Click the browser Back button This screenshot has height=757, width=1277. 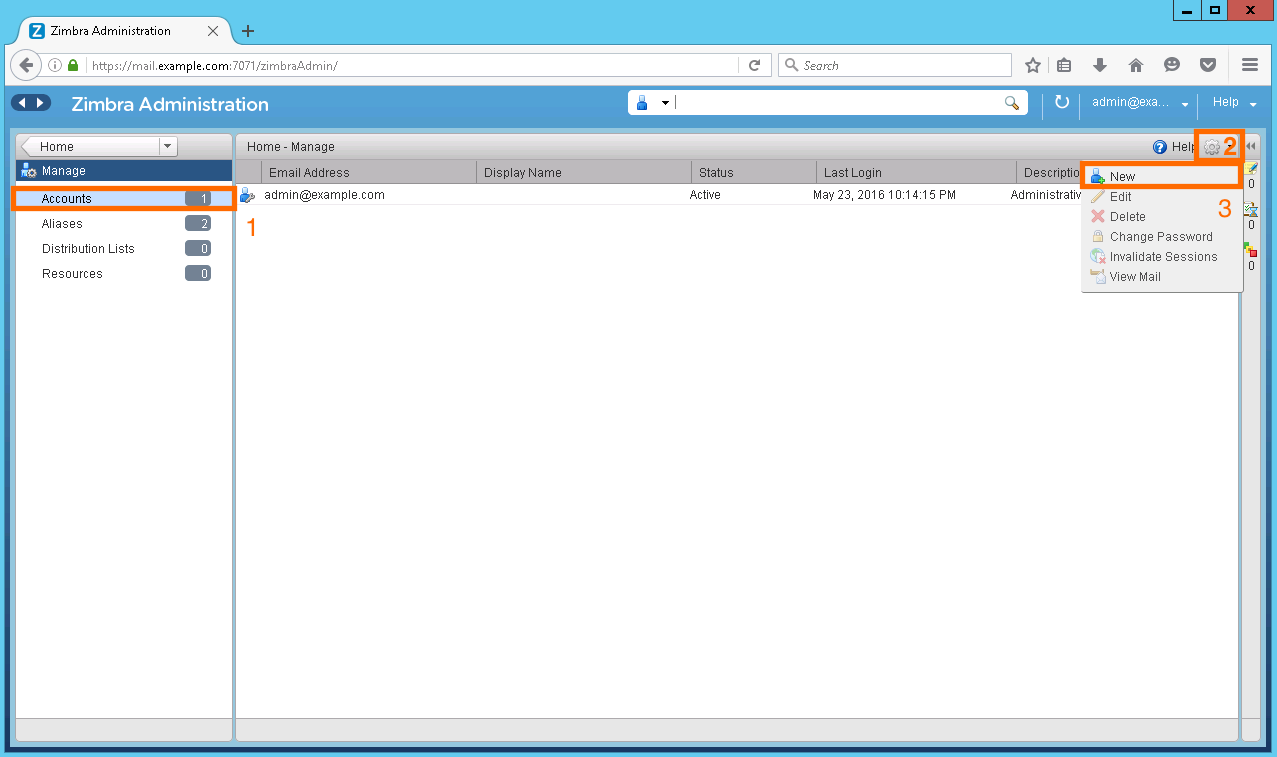coord(27,65)
